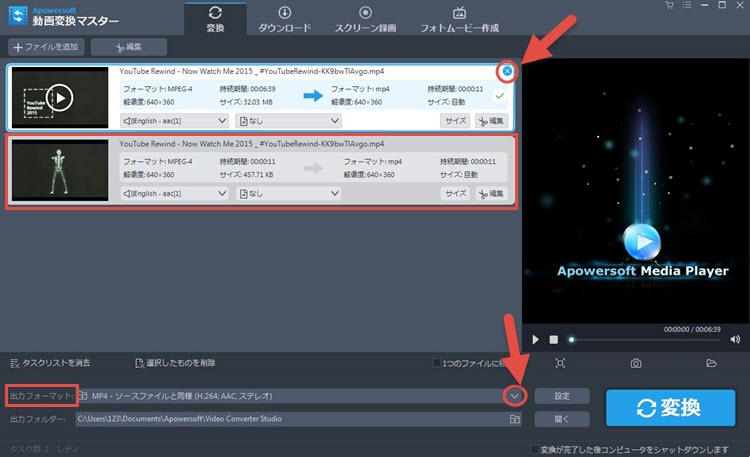
Task: Open shopping cart icon in title bar
Action: coord(669,5)
